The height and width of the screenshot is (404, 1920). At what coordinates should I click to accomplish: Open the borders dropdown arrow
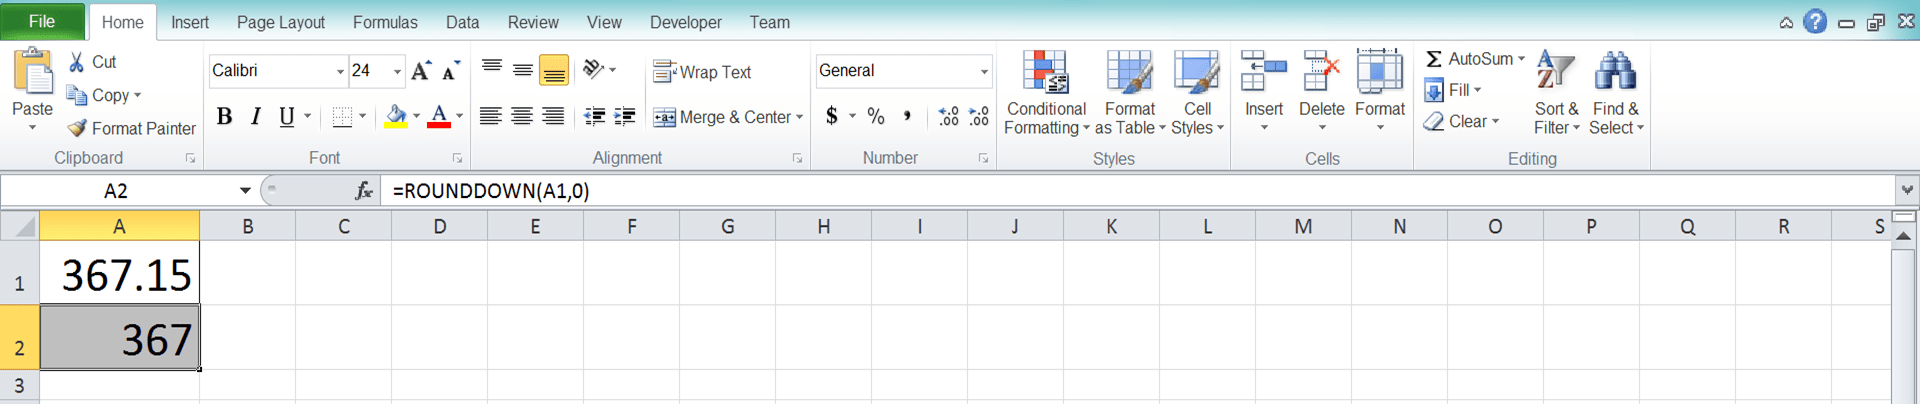click(362, 117)
